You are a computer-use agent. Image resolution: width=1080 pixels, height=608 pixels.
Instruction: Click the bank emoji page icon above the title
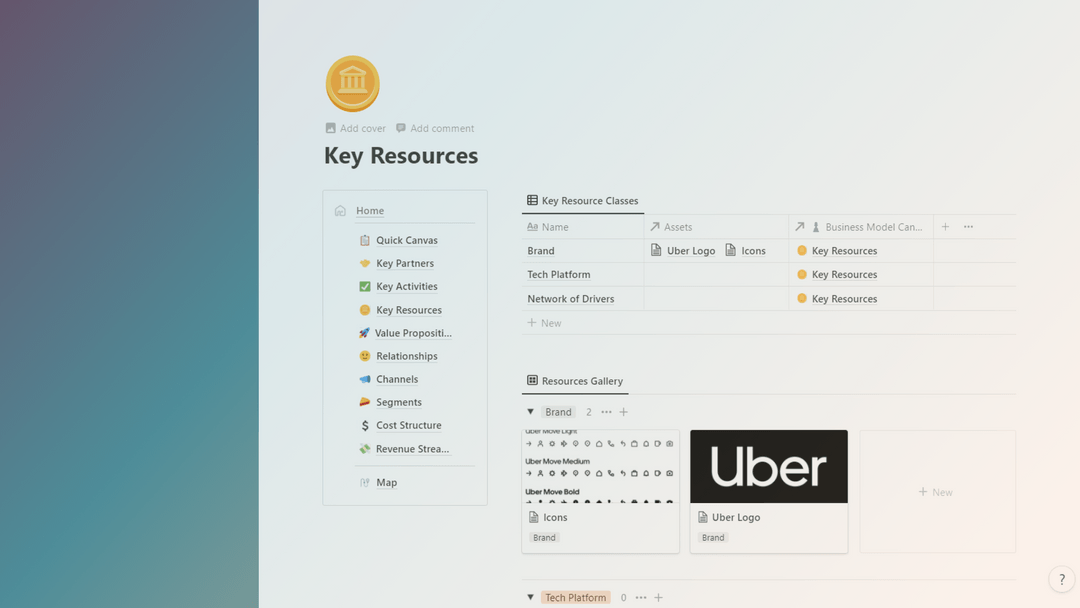352,83
